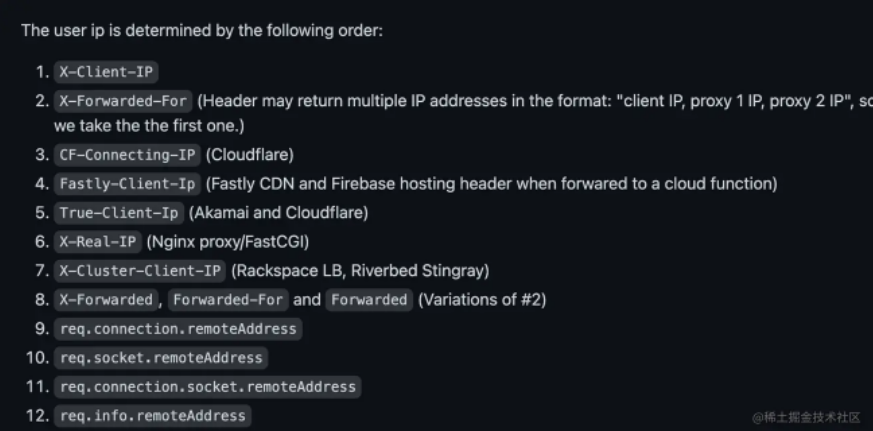873x431 pixels.
Task: Click the X-Cluster-Client-IP code label
Action: (x=140, y=271)
